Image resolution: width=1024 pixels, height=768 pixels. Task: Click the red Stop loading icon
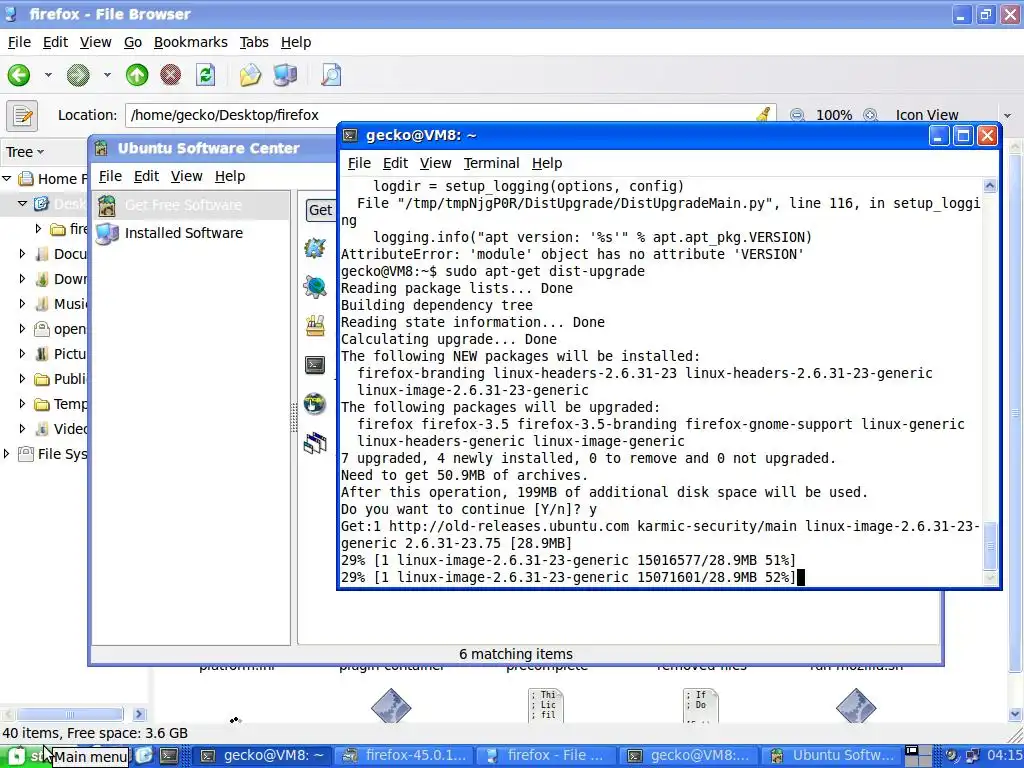pos(170,75)
